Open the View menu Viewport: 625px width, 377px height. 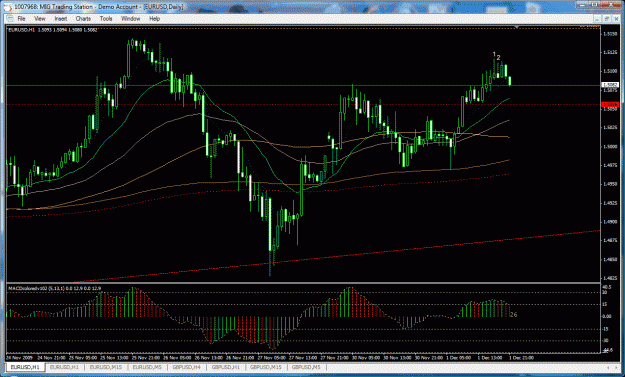(x=40, y=19)
